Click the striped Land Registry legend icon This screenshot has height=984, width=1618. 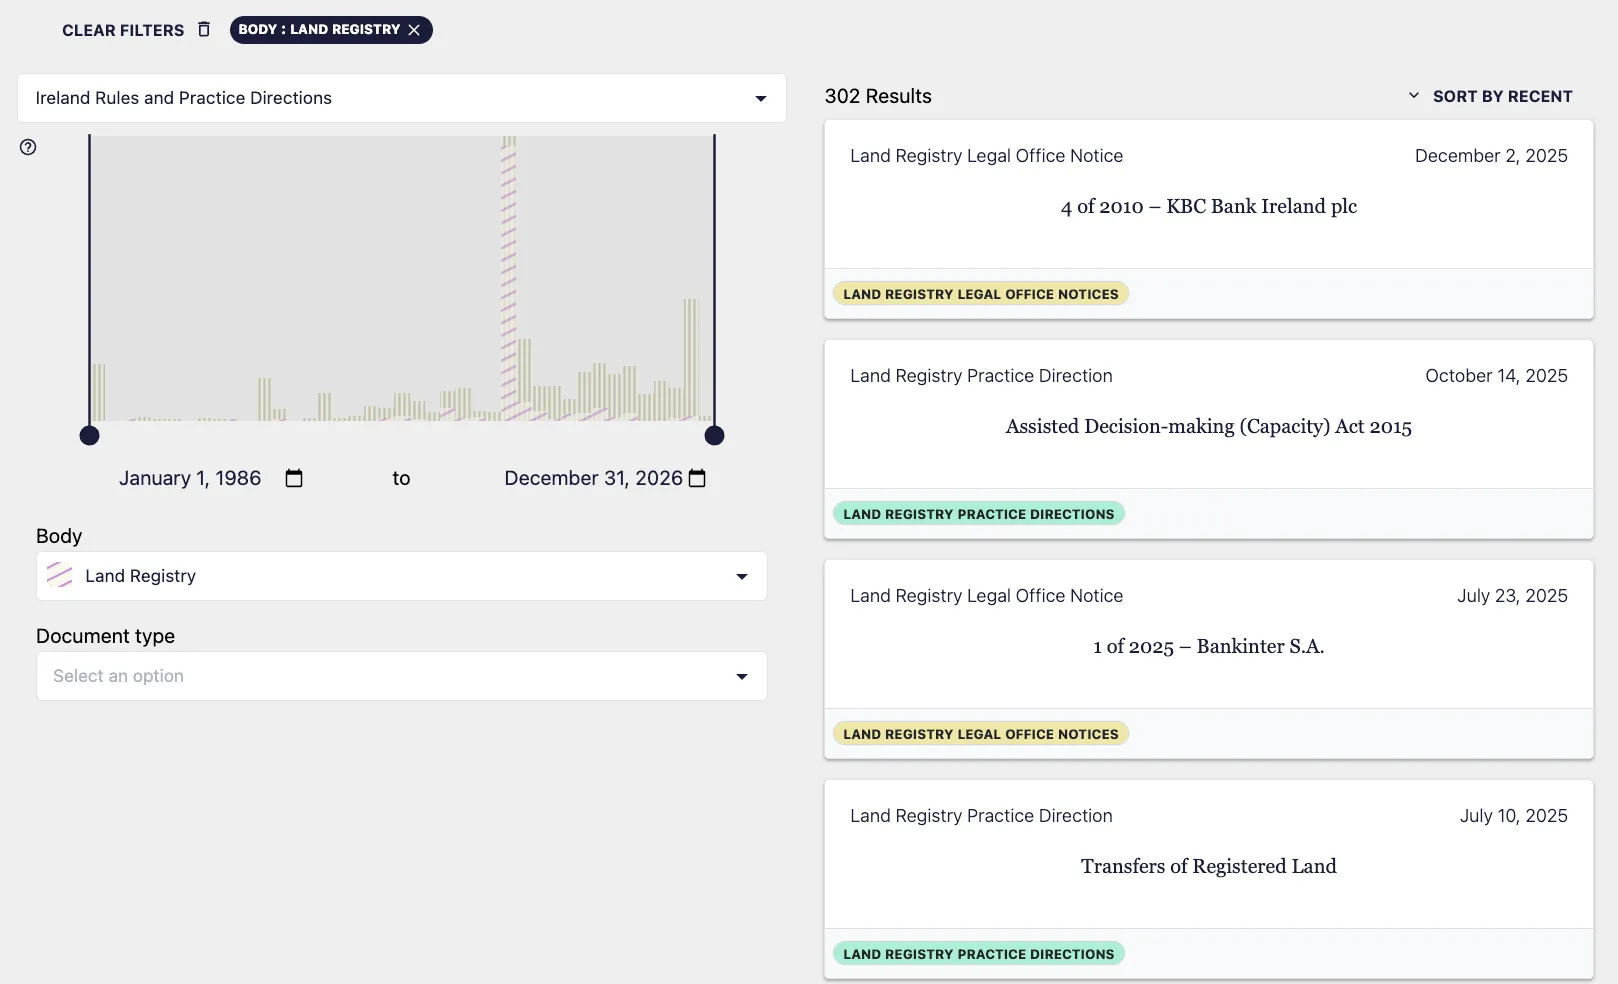coord(60,575)
